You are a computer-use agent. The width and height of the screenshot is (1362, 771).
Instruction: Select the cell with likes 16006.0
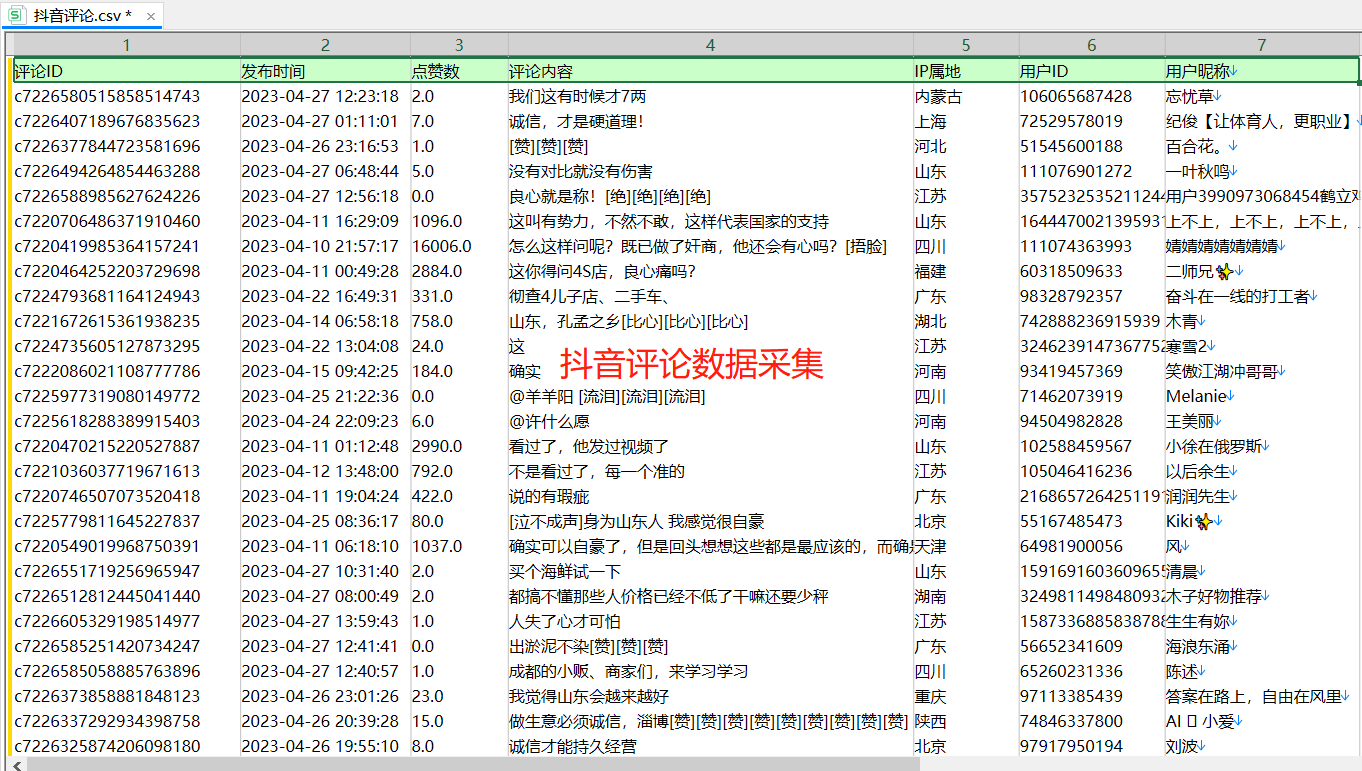[442, 246]
